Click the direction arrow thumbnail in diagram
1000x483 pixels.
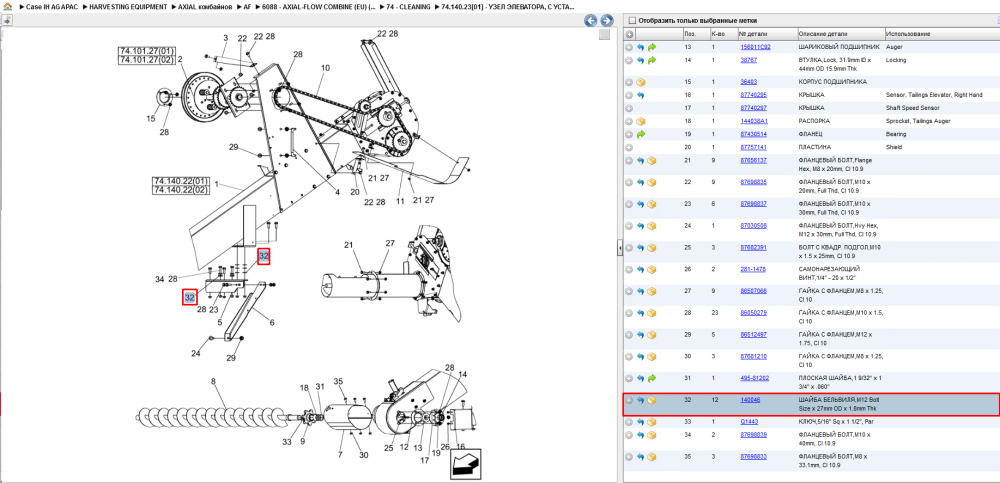coord(466,464)
